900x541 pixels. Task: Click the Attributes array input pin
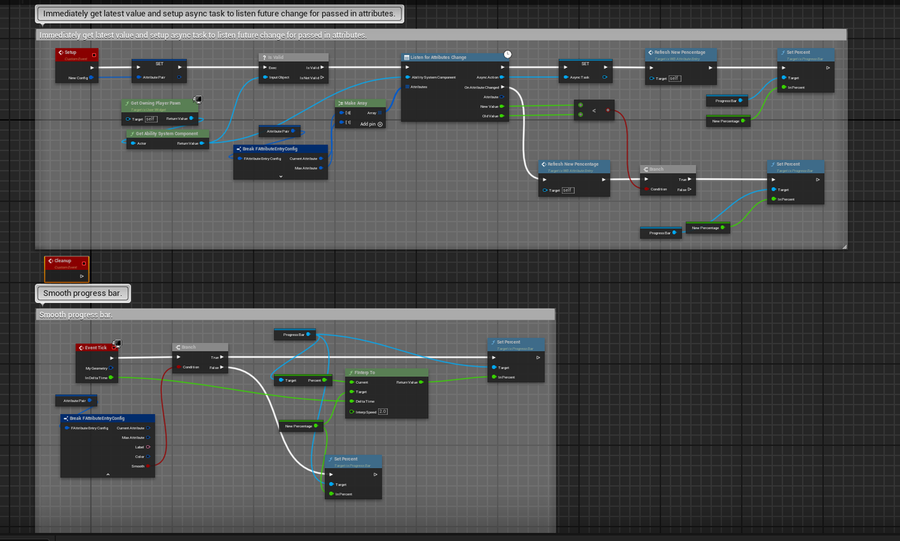[408, 87]
